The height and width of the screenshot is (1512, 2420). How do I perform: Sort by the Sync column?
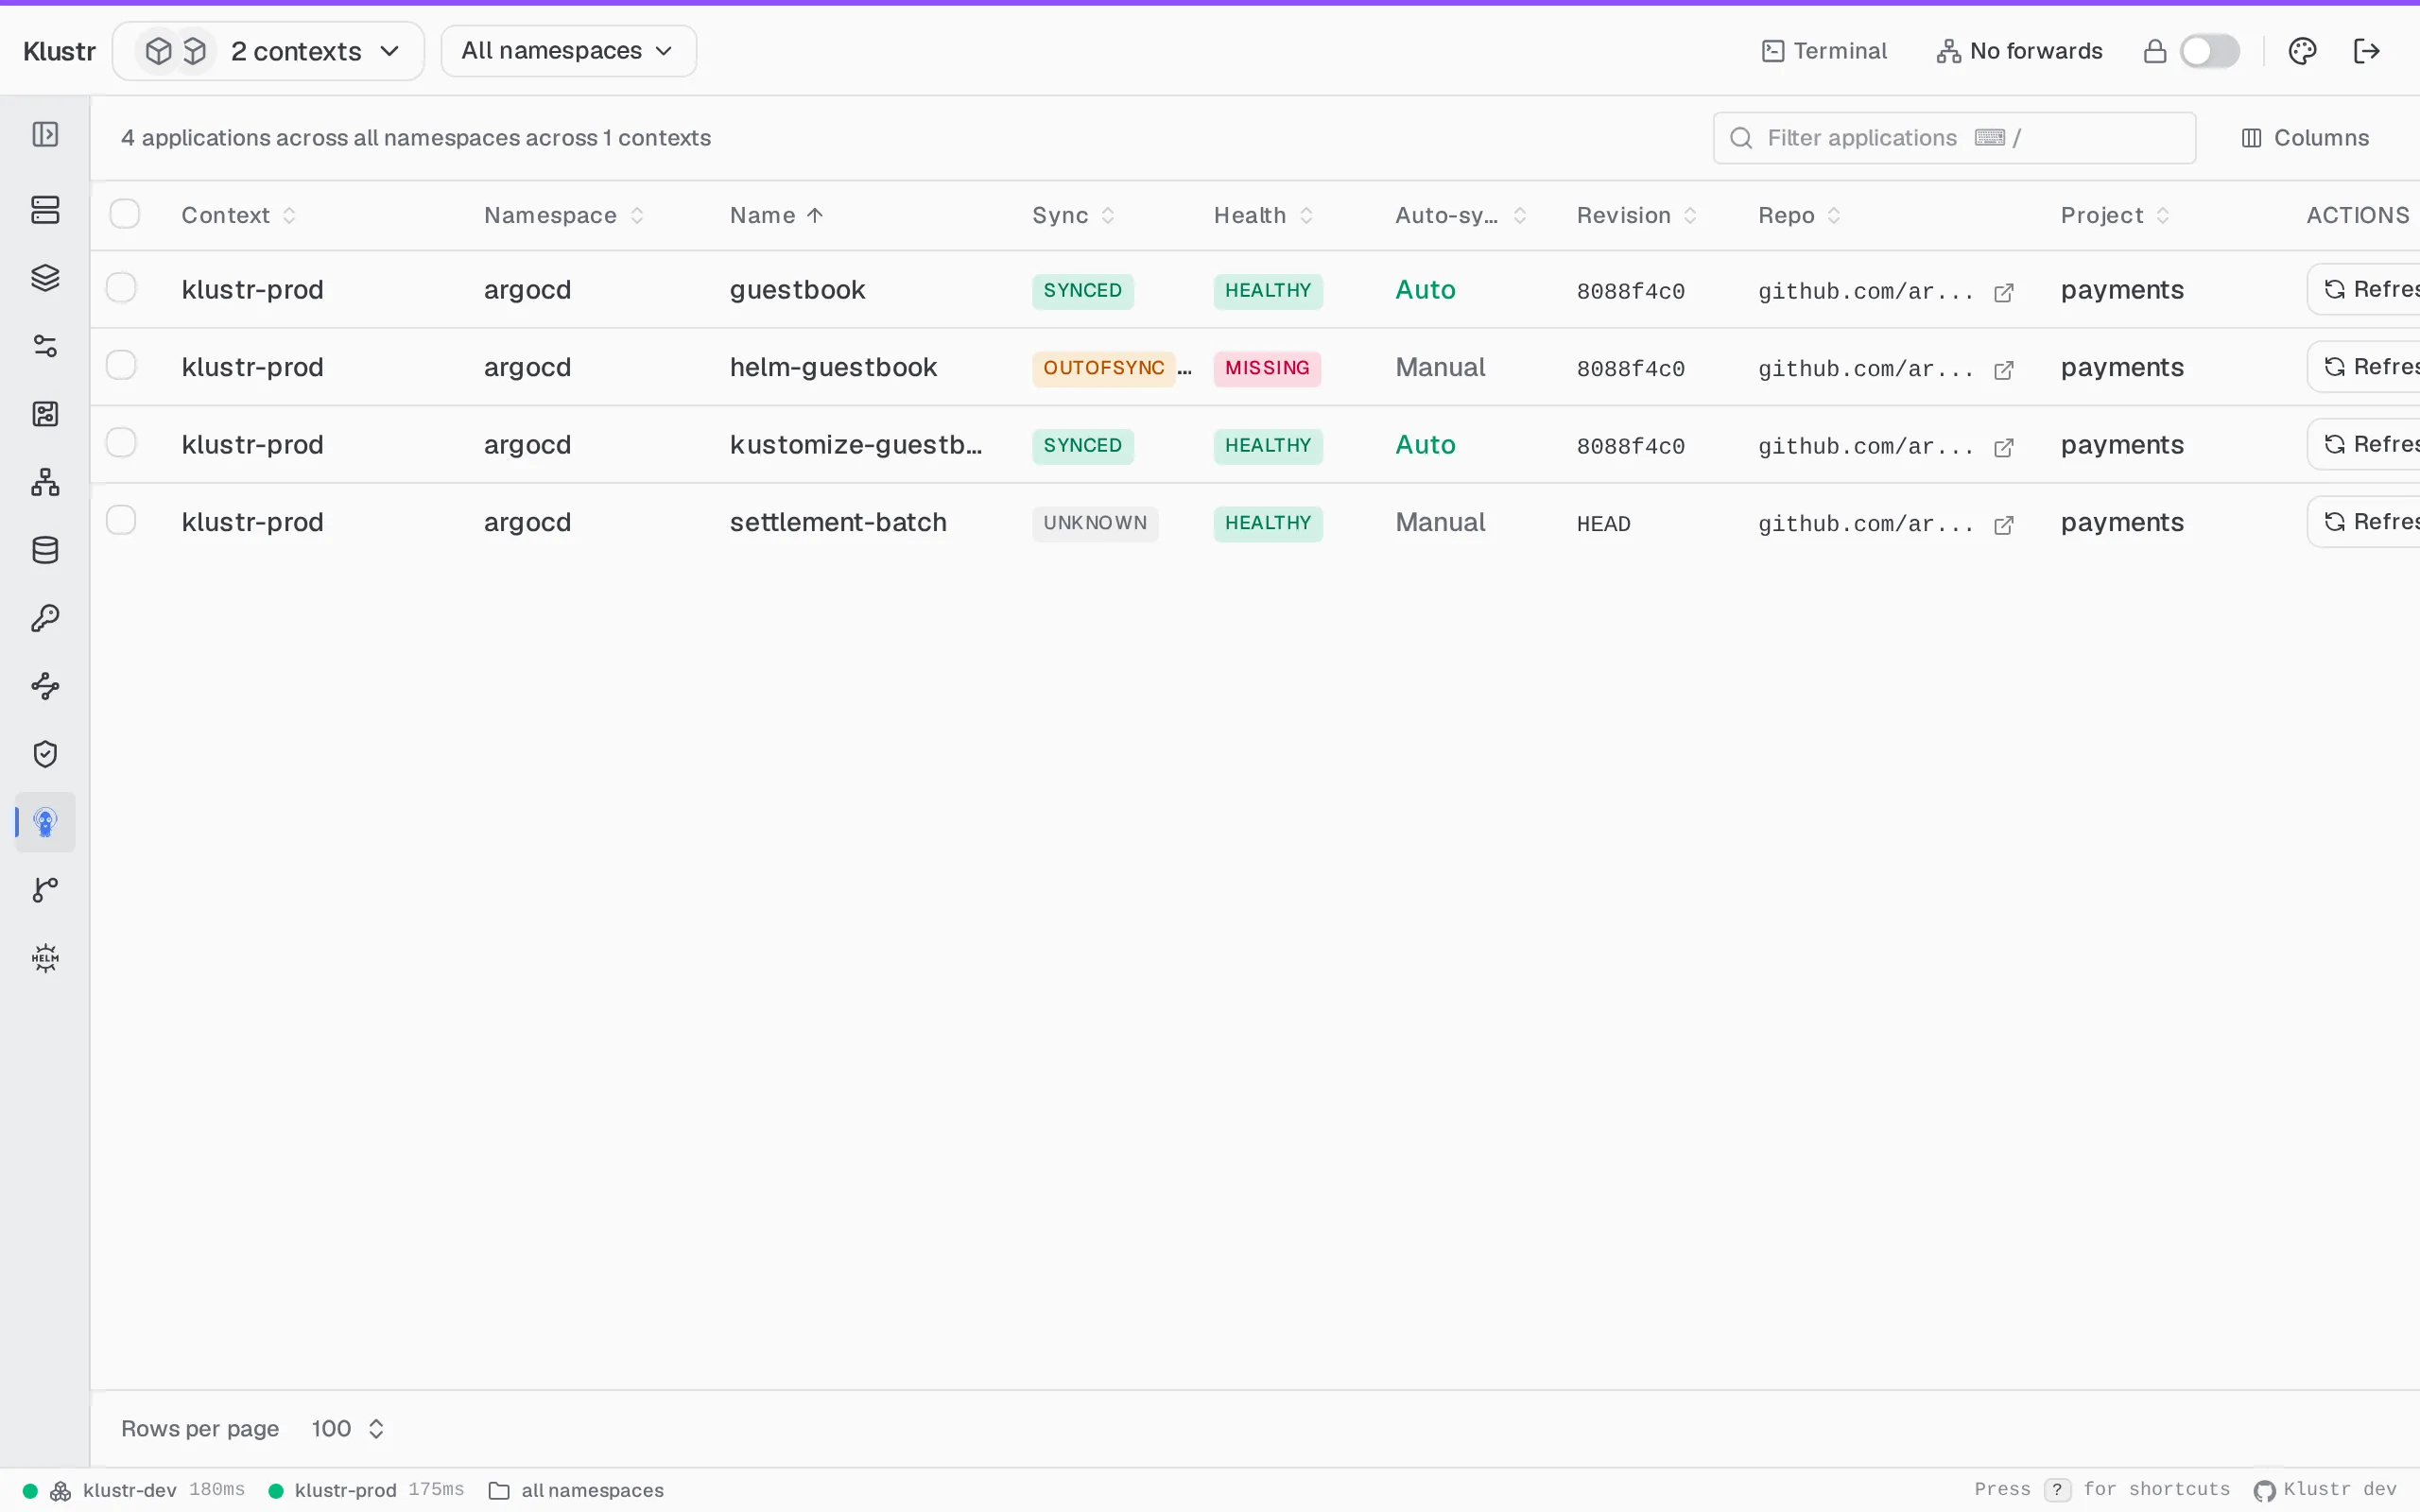click(x=1073, y=215)
